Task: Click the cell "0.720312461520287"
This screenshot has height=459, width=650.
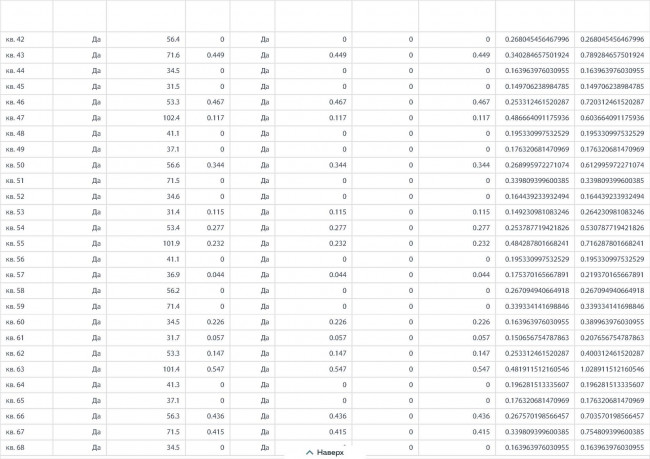Action: point(612,102)
